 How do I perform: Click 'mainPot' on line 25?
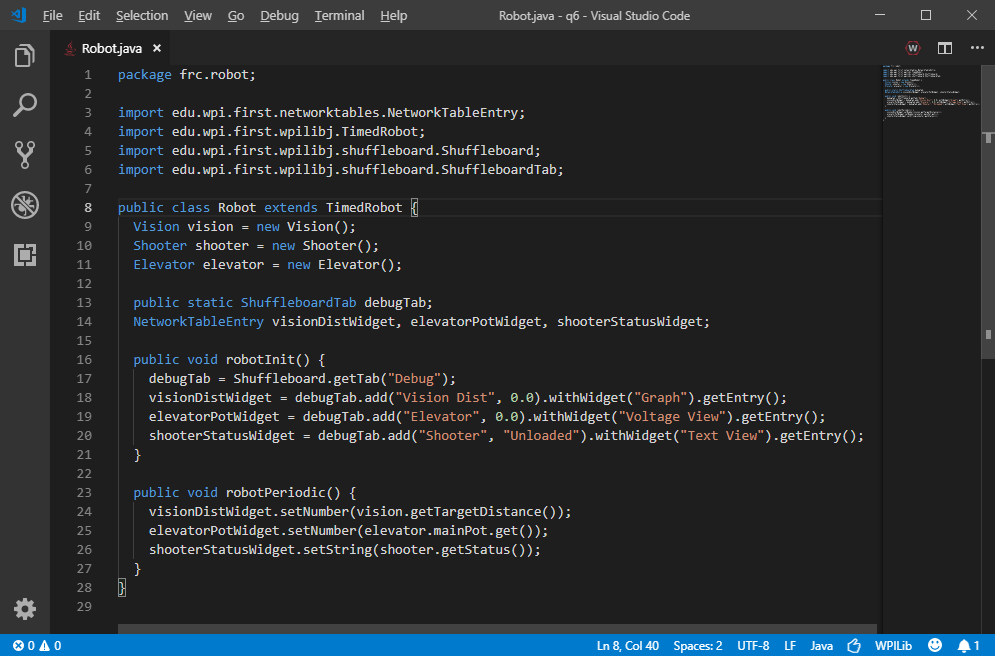460,531
